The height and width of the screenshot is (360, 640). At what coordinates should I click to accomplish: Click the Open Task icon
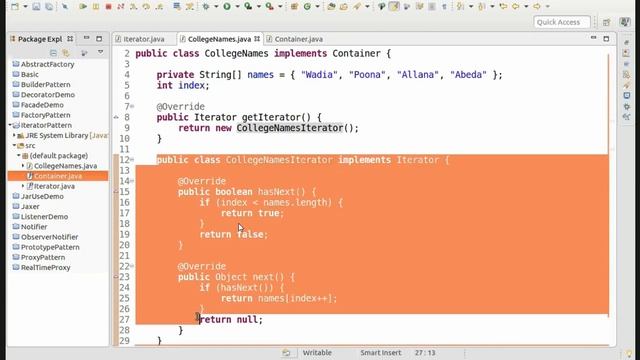tap(344, 6)
